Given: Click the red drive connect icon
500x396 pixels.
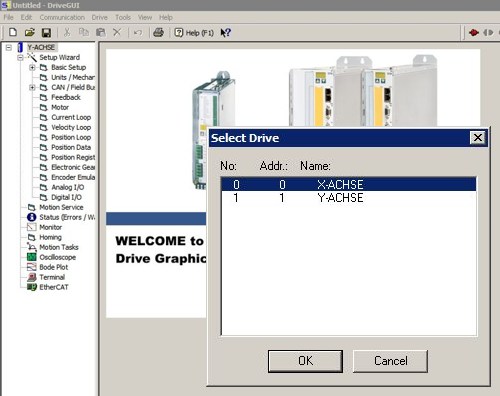Looking at the screenshot, I should tap(474, 32).
